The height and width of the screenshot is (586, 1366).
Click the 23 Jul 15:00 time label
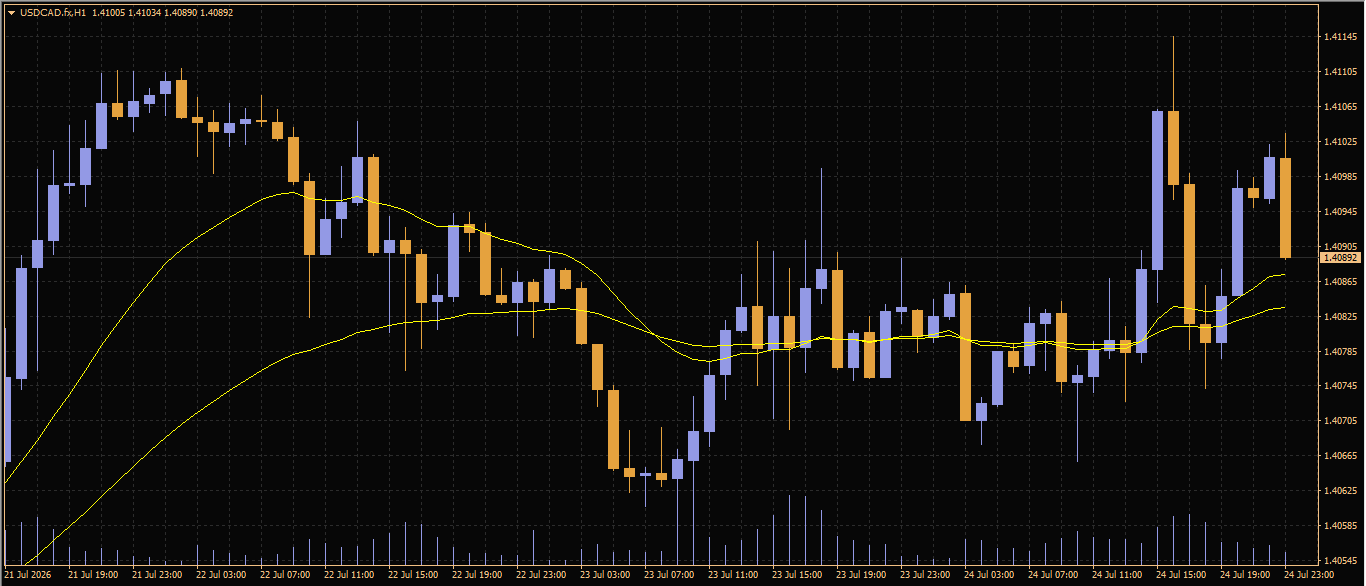pyautogui.click(x=797, y=576)
